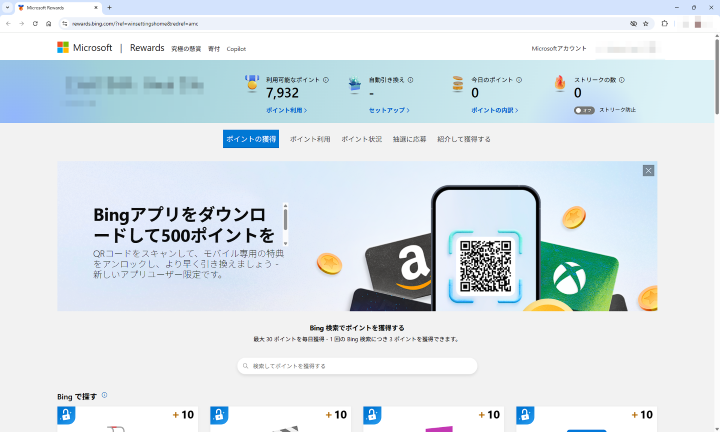Viewport: 720px width, 432px height.
Task: Open Copilot in the header menu
Action: [236, 49]
